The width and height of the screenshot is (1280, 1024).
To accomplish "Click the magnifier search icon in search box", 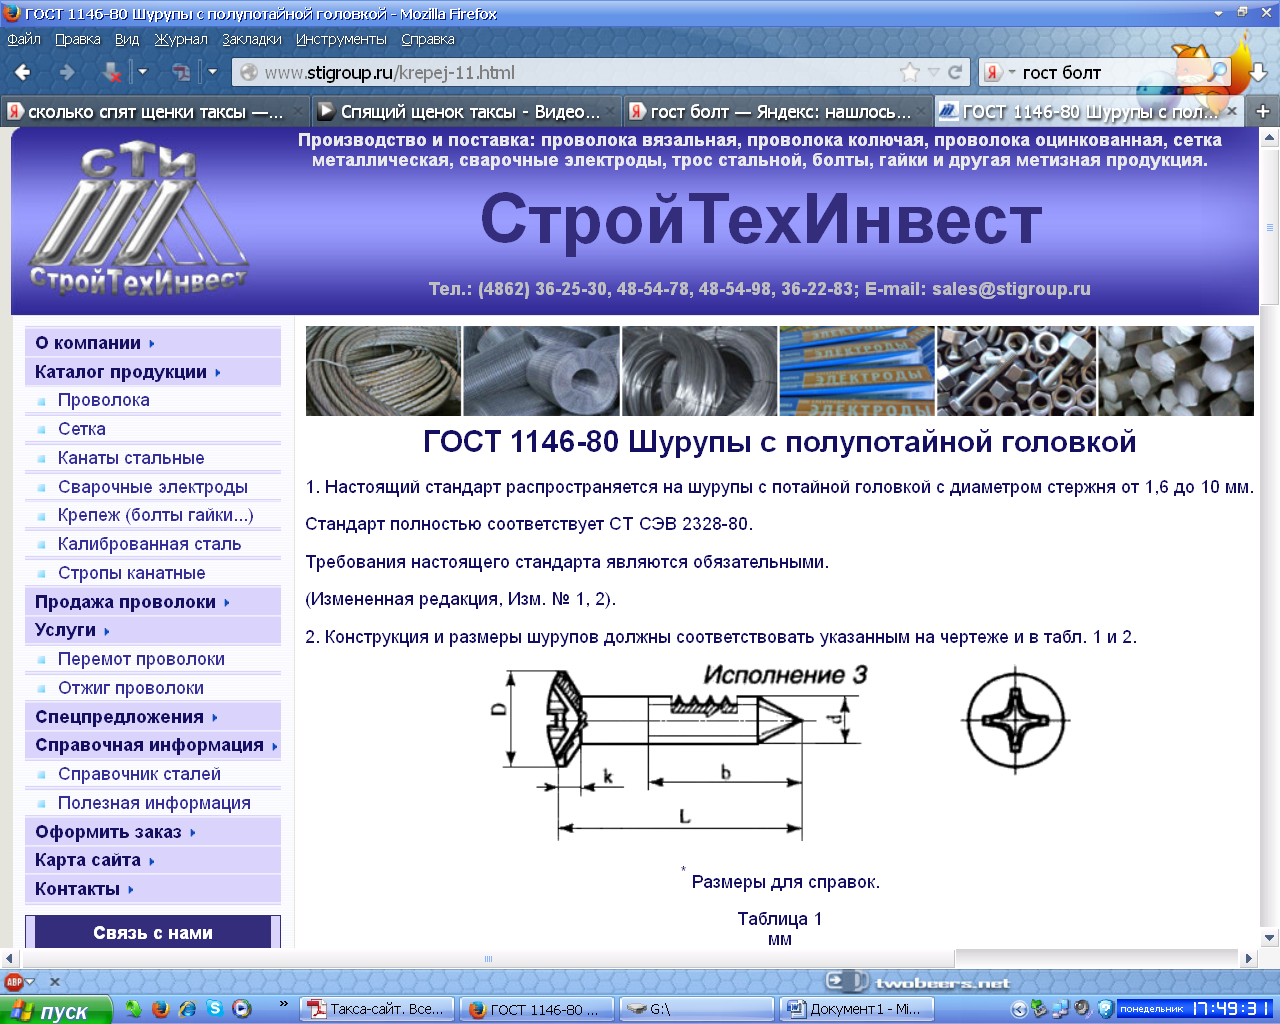I will click(1217, 72).
